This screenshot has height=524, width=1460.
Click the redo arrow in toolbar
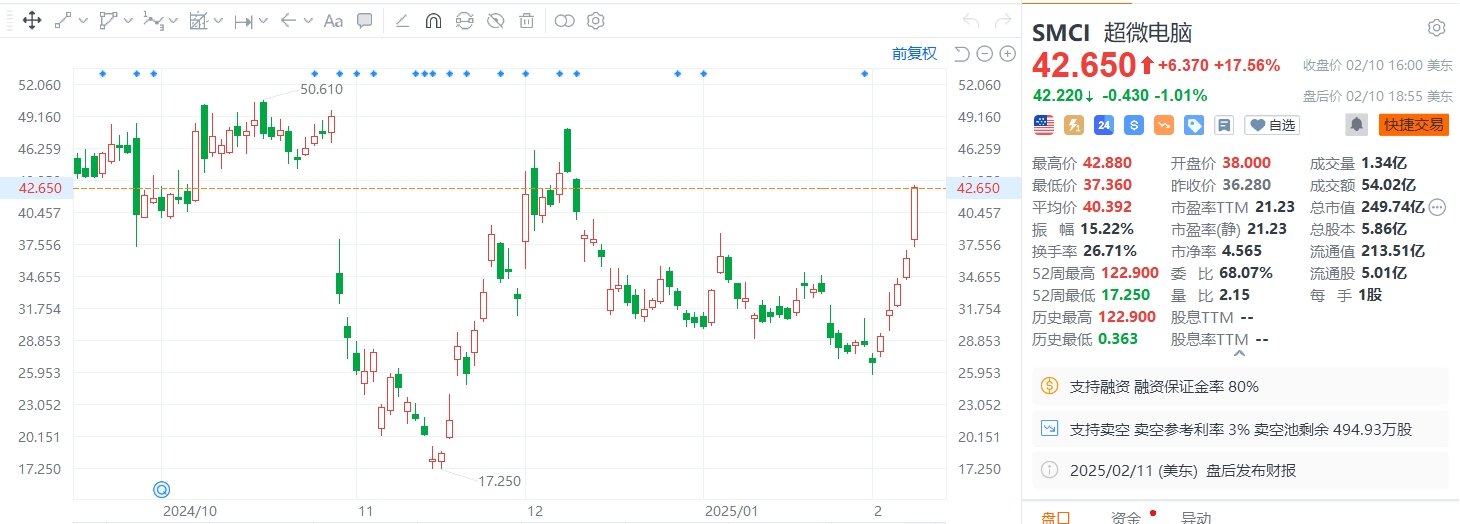(x=1001, y=20)
